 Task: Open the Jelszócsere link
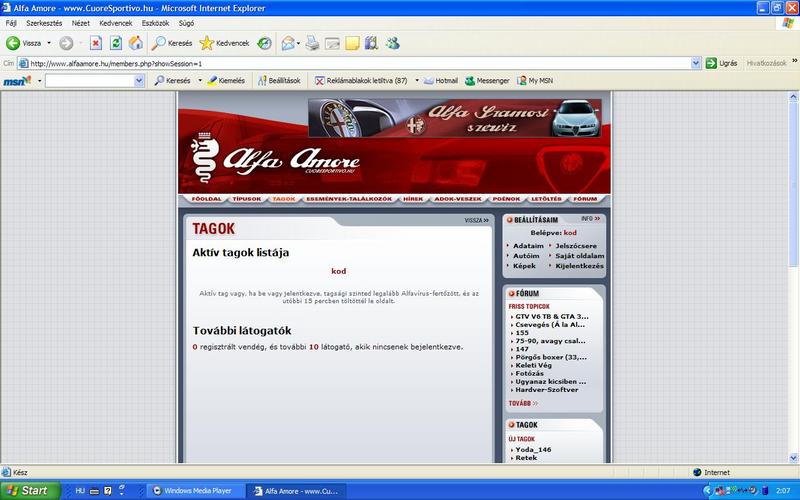click(x=576, y=246)
